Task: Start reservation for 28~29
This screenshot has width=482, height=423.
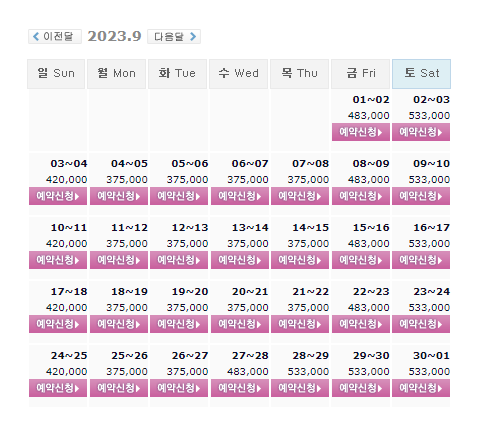Action: pos(300,388)
